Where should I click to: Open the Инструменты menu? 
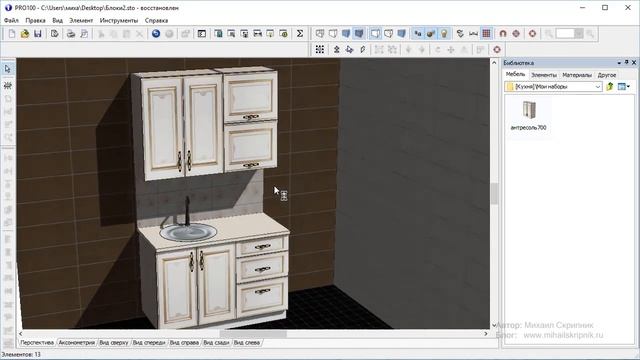tap(119, 20)
